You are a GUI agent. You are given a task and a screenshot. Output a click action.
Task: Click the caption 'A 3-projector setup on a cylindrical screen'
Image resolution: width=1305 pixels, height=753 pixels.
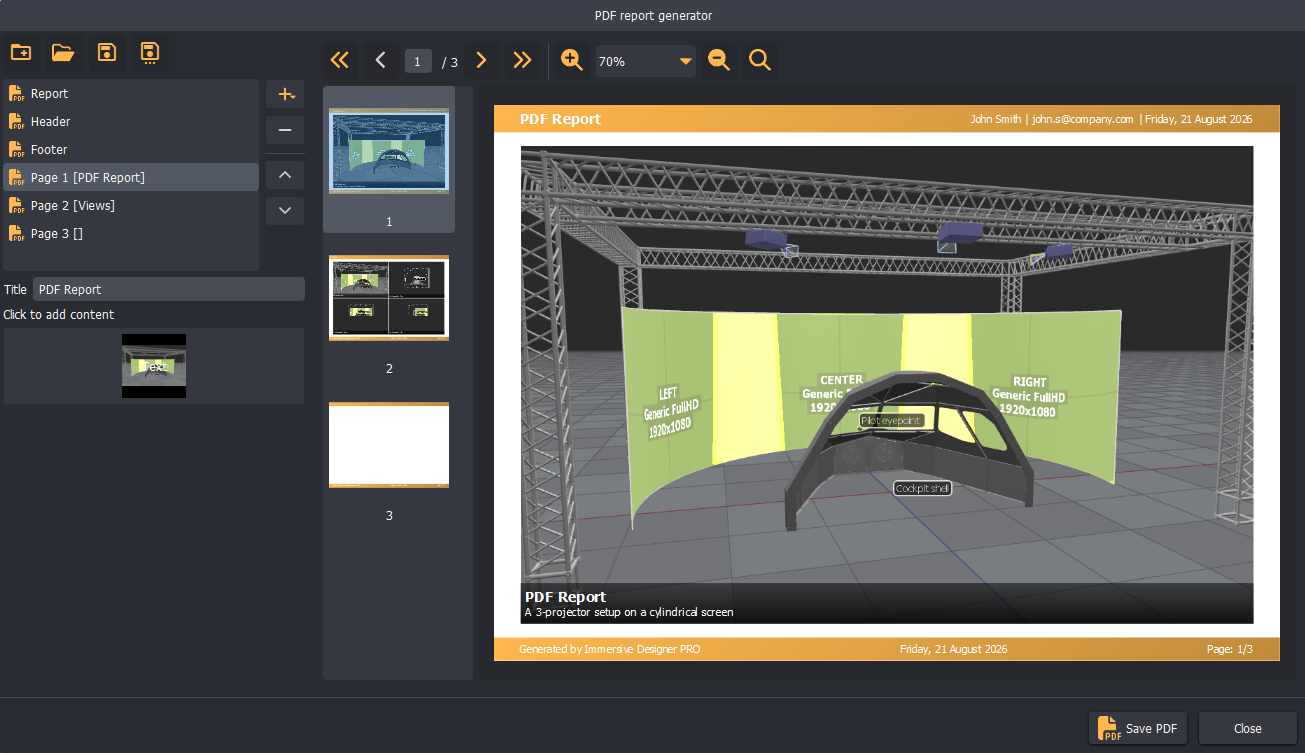point(629,612)
